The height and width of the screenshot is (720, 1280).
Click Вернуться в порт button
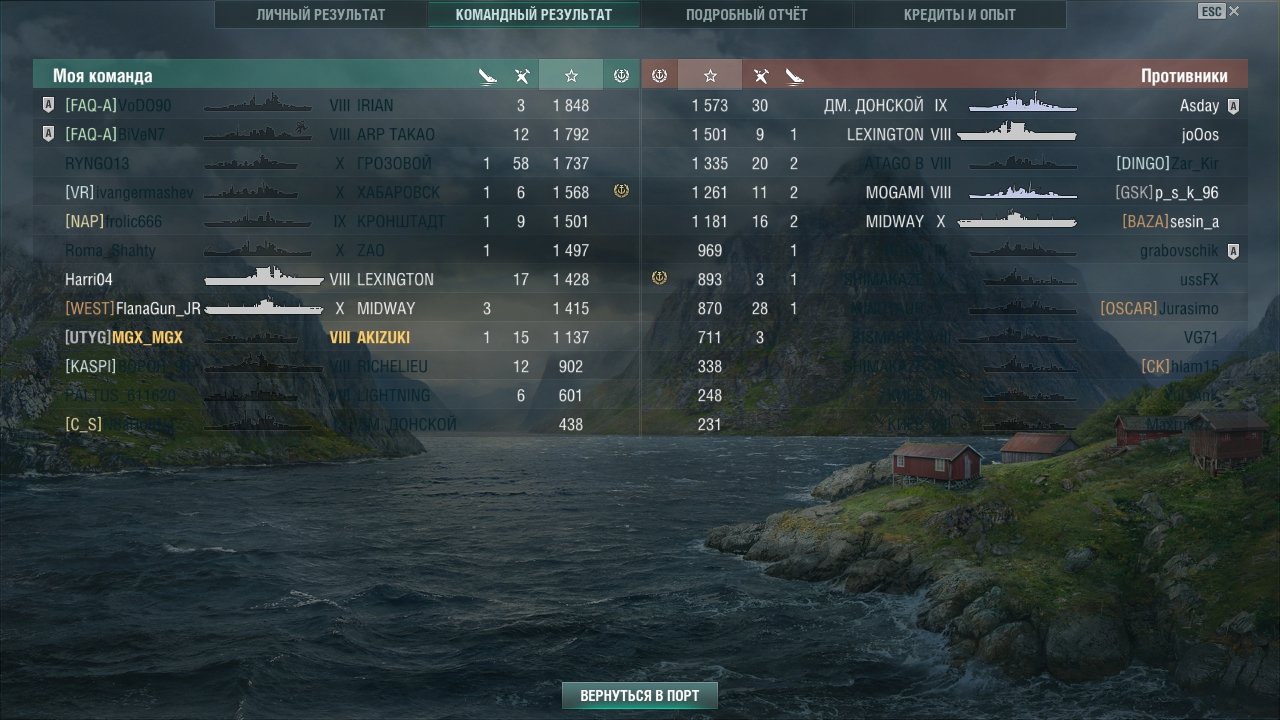(640, 695)
